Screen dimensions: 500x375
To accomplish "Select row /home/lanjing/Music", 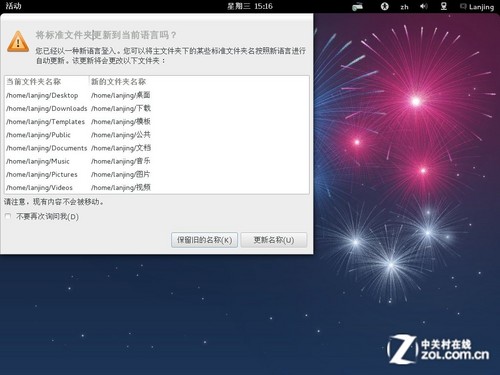I will pos(157,161).
